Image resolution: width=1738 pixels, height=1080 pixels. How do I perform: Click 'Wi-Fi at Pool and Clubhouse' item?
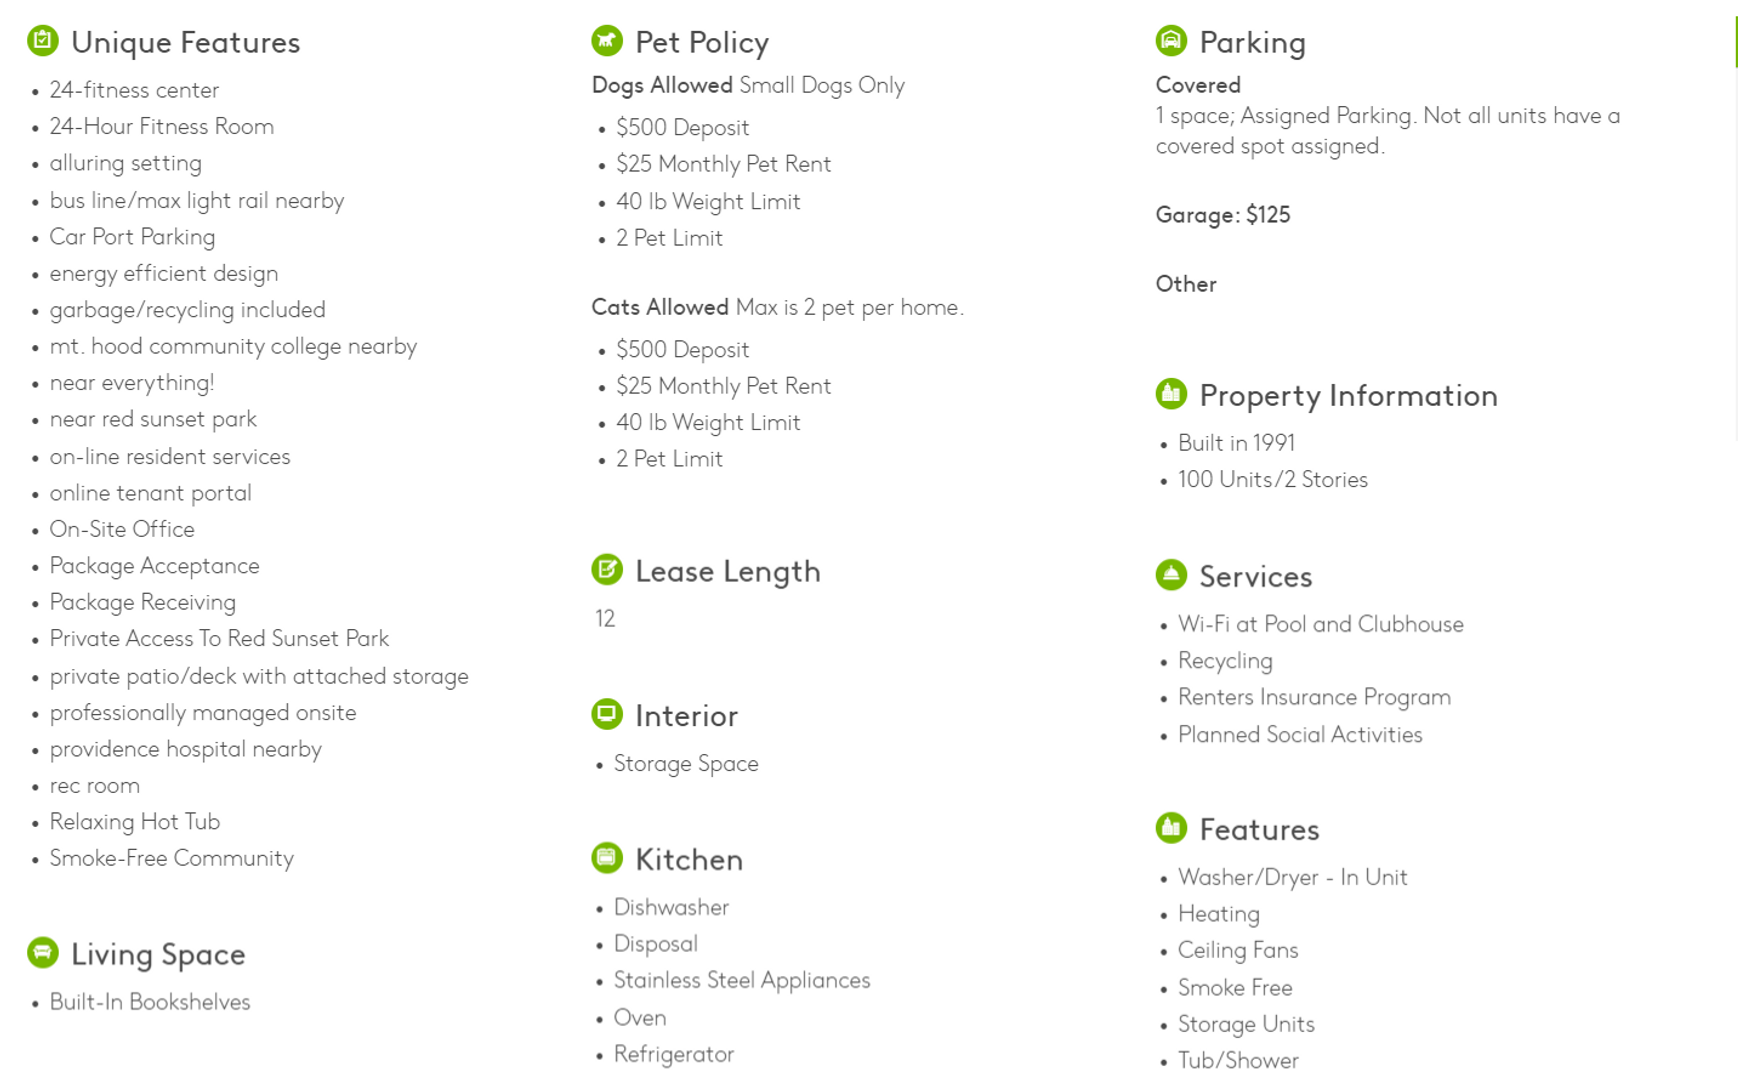[x=1320, y=625]
